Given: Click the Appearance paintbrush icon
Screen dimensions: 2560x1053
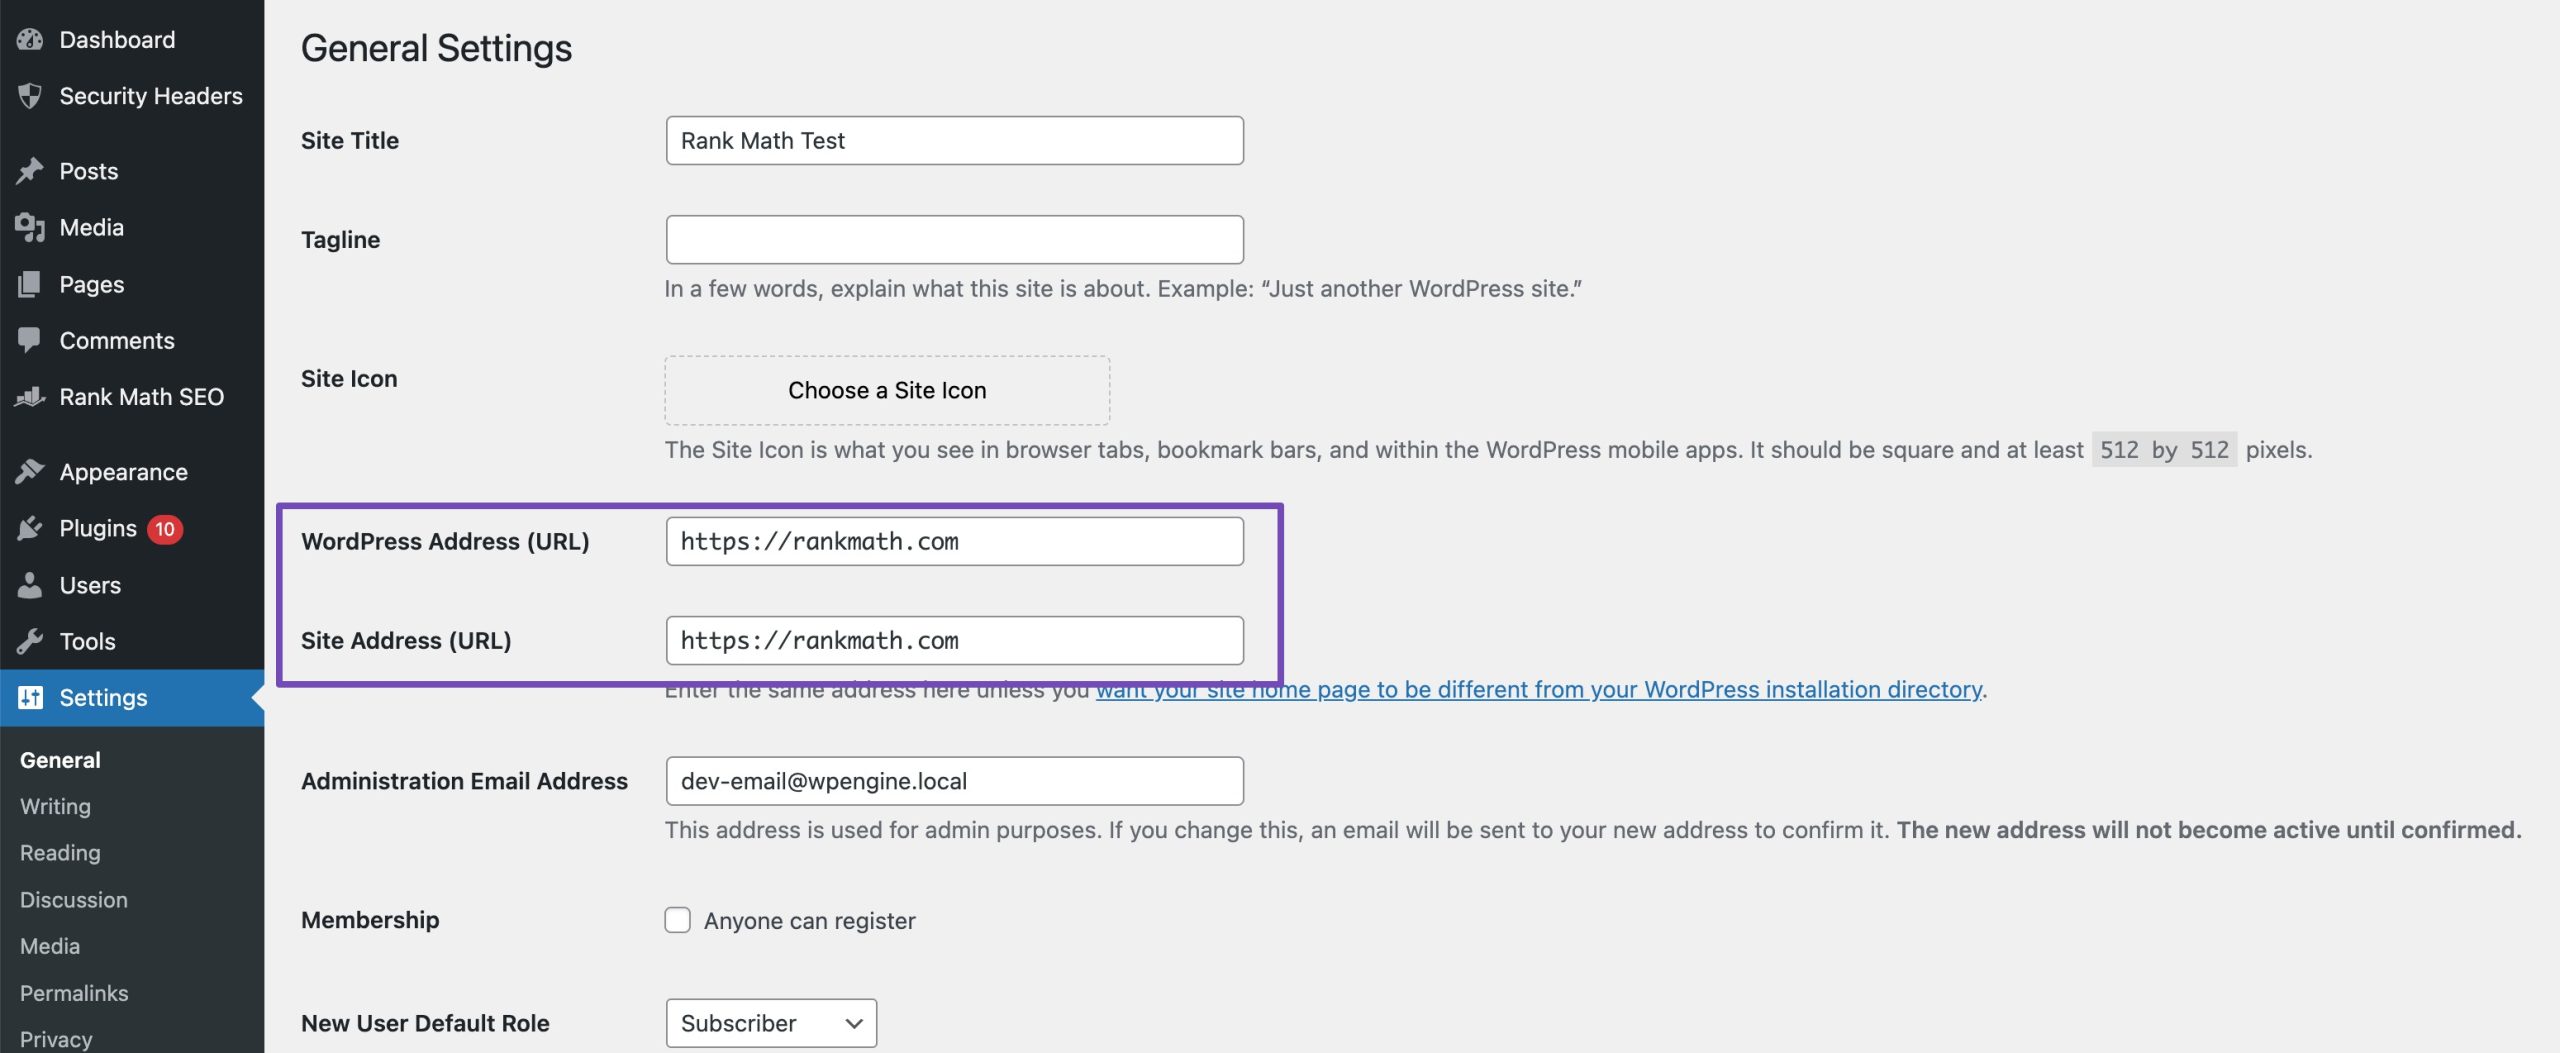Looking at the screenshot, I should [30, 472].
